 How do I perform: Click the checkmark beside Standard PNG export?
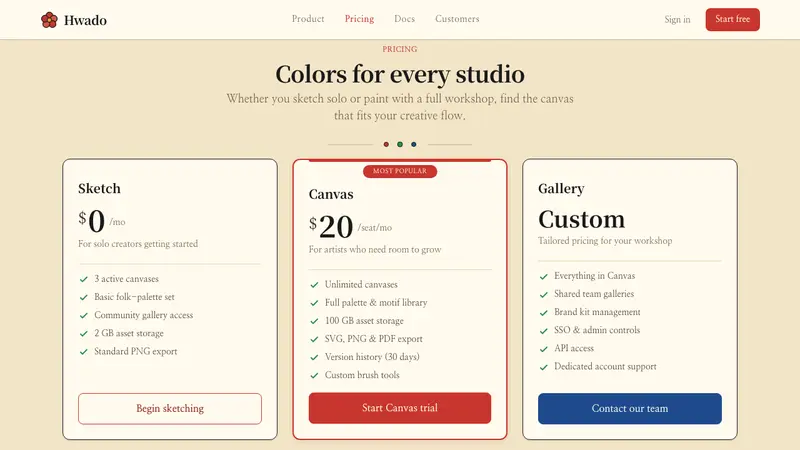pos(84,352)
